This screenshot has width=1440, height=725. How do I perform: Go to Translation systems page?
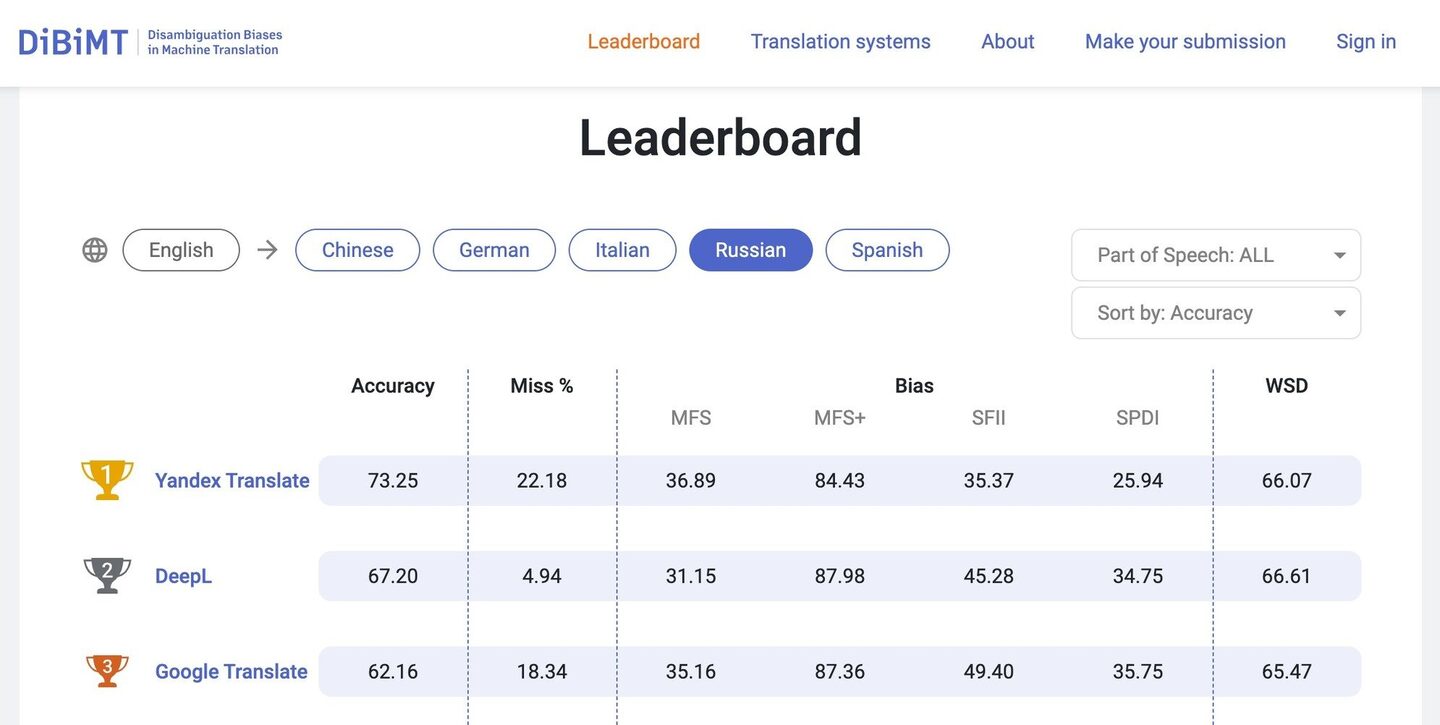(841, 42)
